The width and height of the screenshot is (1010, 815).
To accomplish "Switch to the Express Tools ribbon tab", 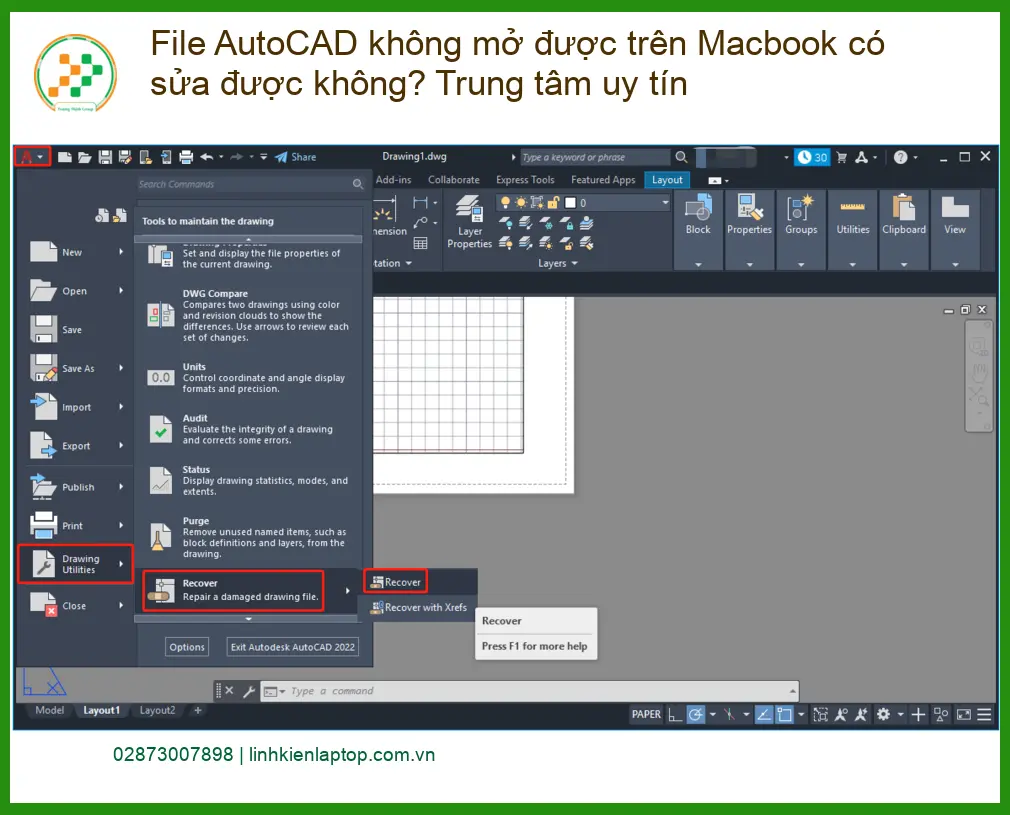I will [525, 180].
